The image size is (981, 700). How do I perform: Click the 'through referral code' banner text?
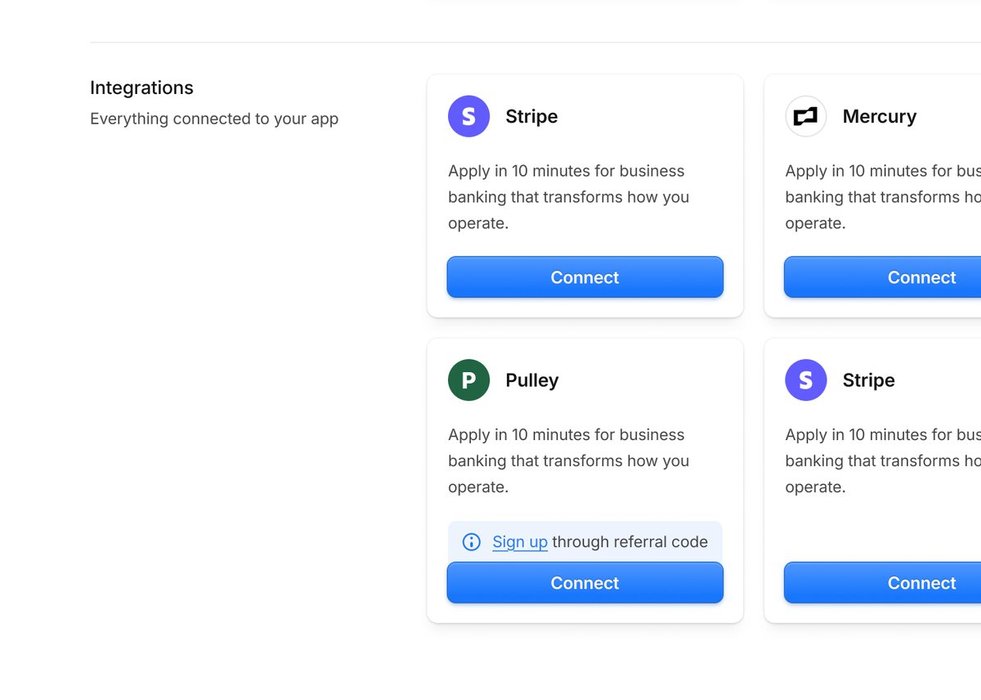point(630,542)
